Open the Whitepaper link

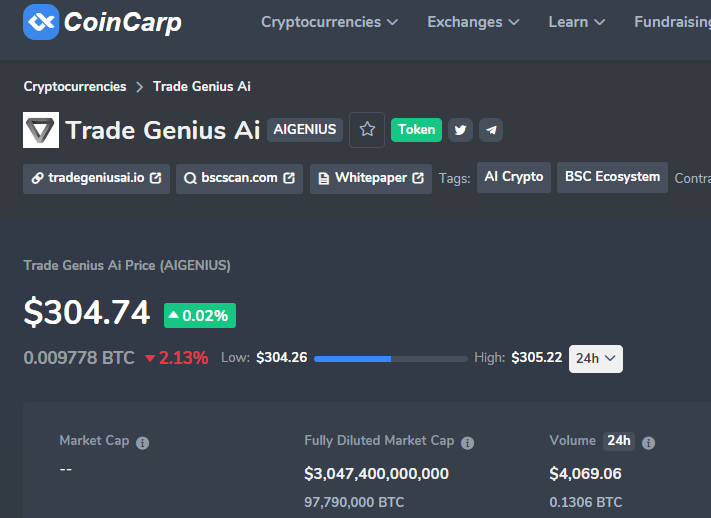(370, 178)
